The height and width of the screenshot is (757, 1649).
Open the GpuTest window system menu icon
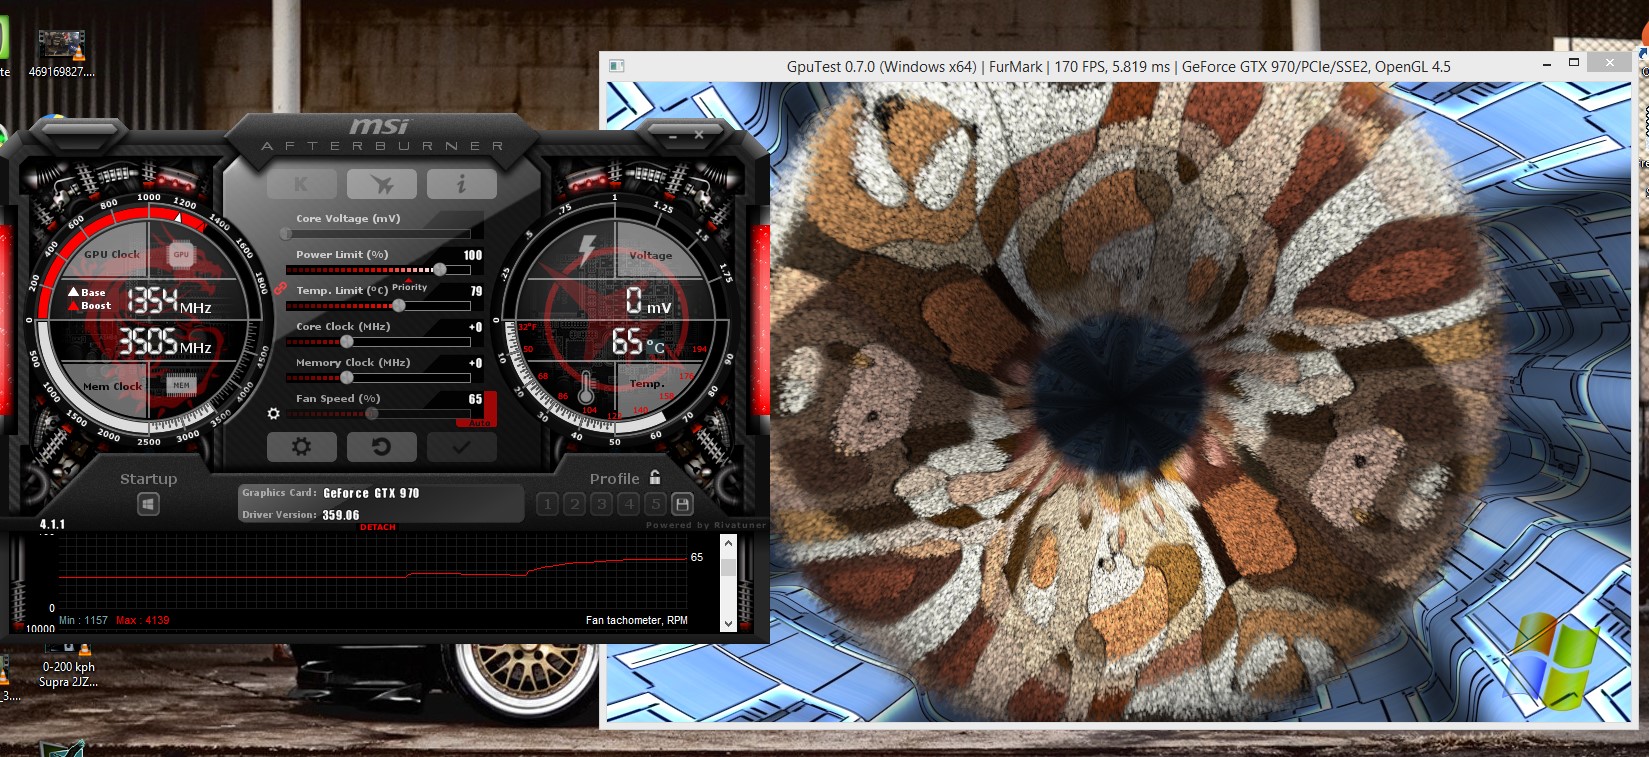coord(617,66)
